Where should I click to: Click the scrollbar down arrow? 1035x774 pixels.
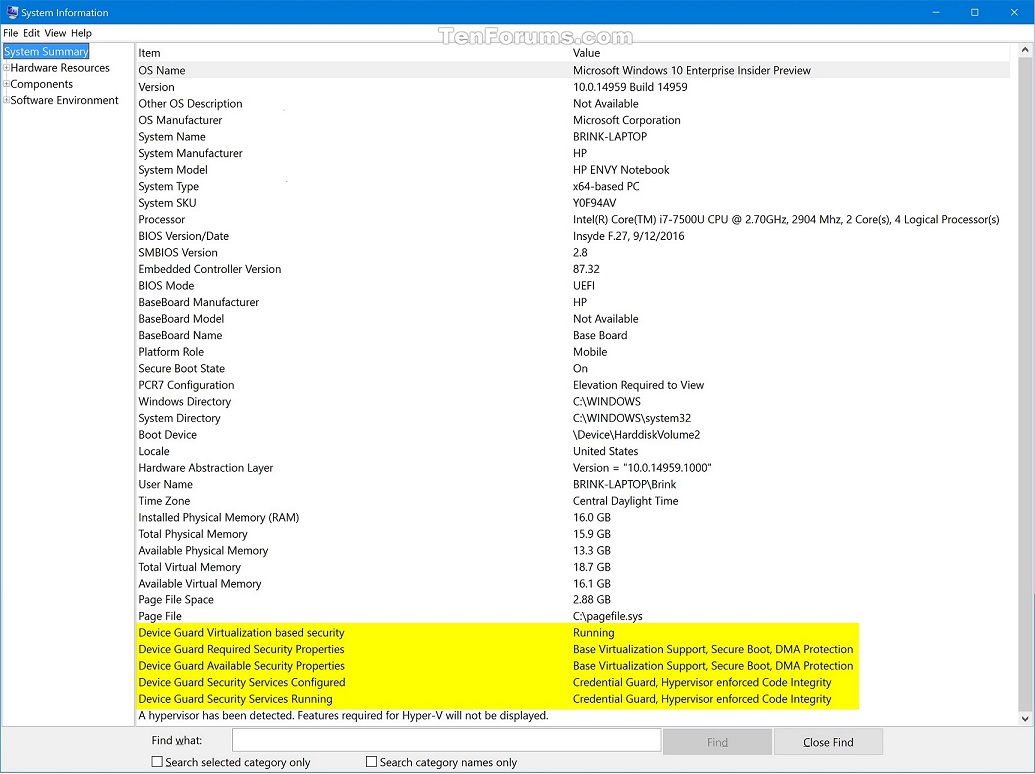click(x=1025, y=719)
